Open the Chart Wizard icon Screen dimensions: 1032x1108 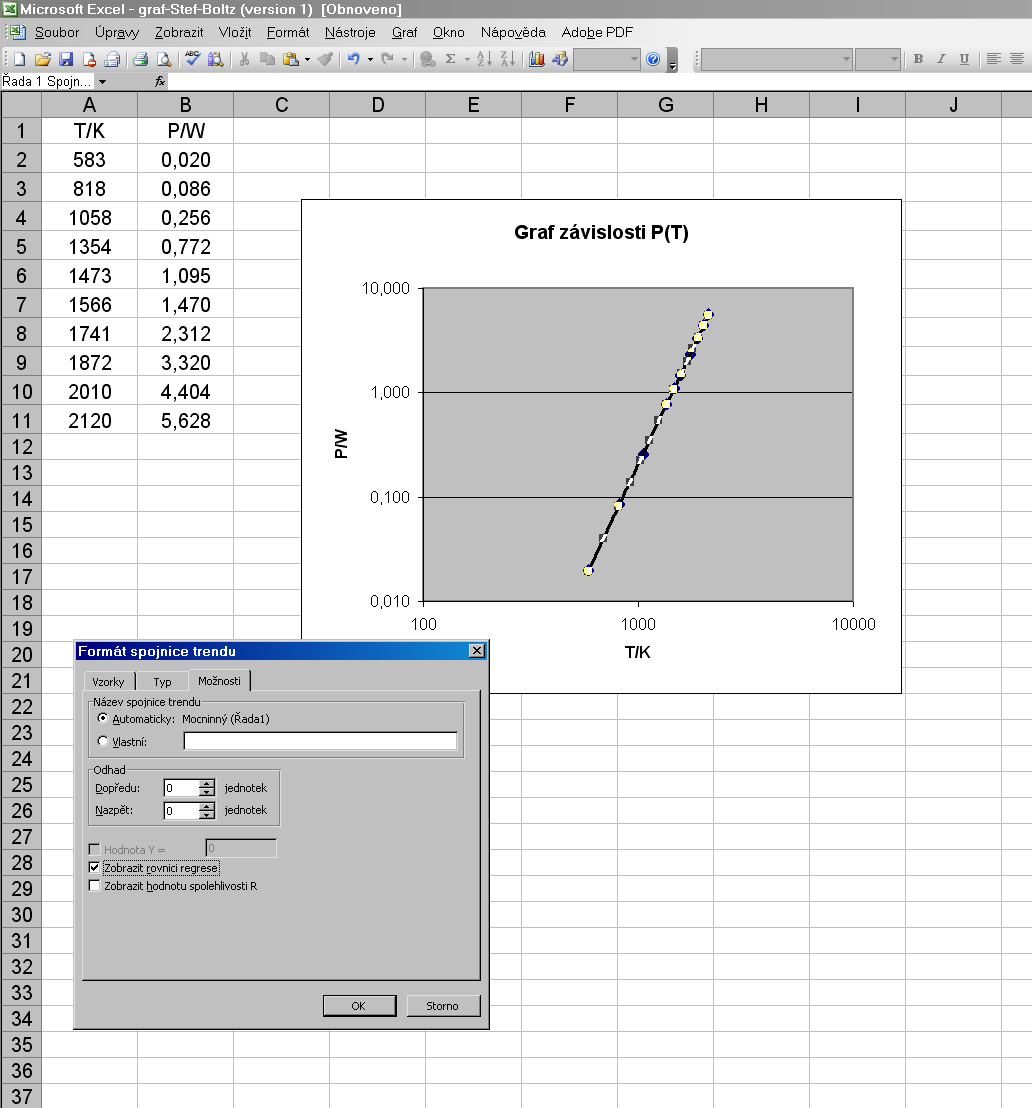coord(536,59)
